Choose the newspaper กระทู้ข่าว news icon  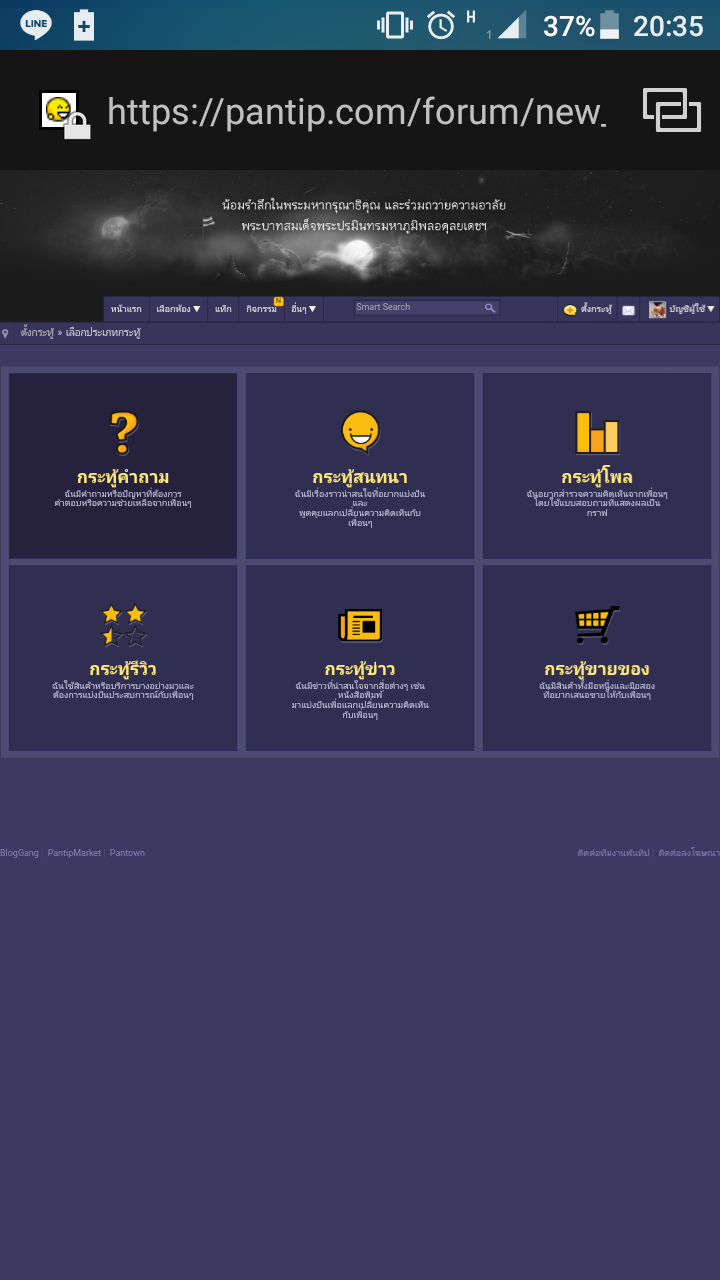point(360,625)
